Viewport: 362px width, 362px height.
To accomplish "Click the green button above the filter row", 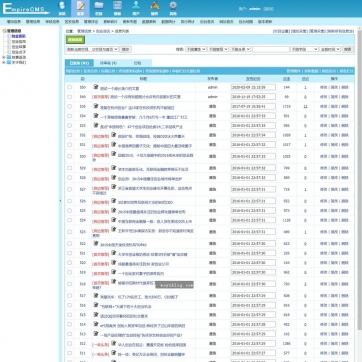I will click(x=75, y=40).
